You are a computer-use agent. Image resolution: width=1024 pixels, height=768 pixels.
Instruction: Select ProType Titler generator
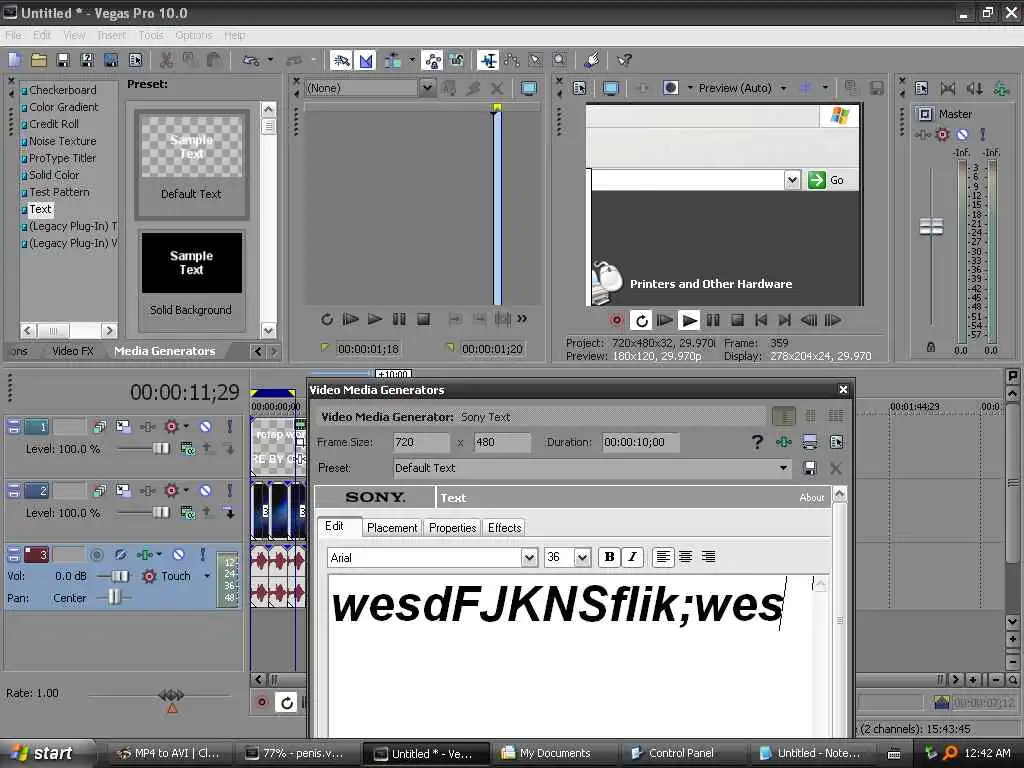point(62,158)
